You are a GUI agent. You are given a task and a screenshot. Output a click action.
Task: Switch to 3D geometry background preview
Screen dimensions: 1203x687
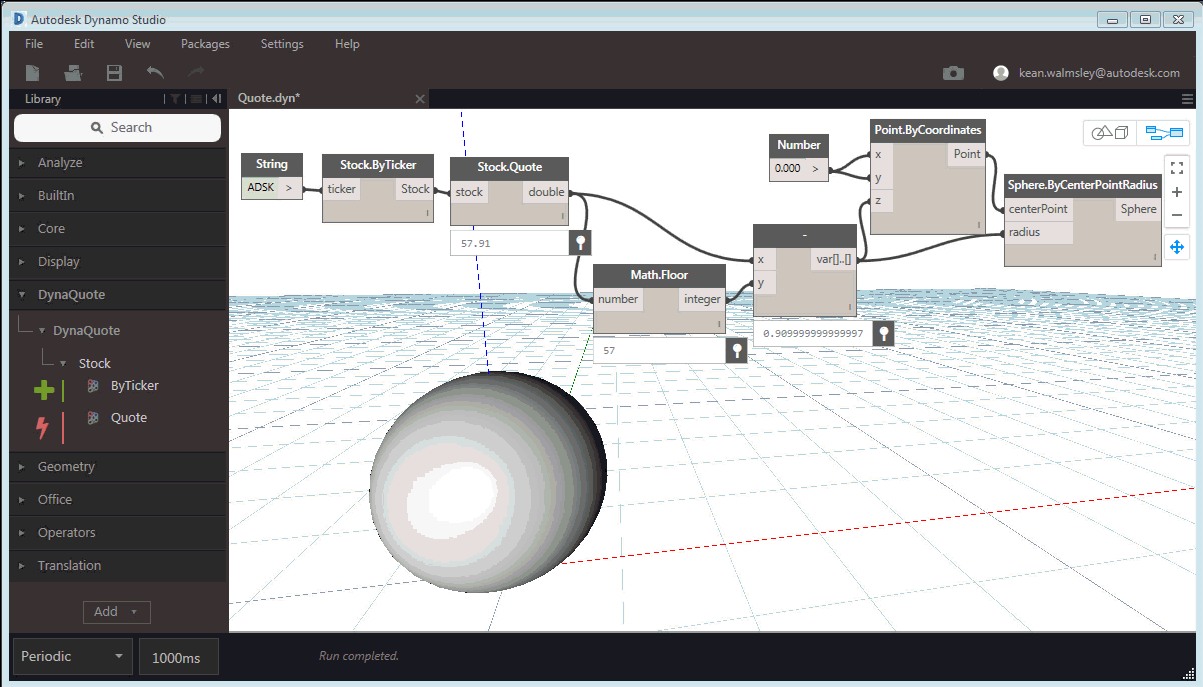[1109, 133]
